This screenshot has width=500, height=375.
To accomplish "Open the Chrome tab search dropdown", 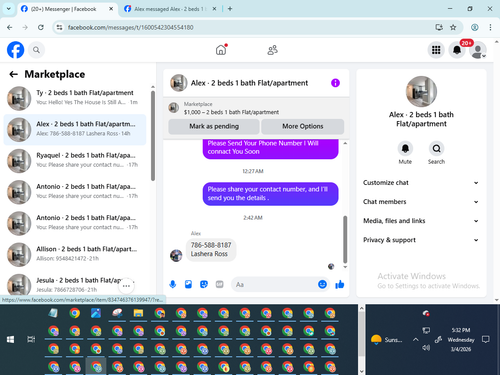I will (x=9, y=9).
